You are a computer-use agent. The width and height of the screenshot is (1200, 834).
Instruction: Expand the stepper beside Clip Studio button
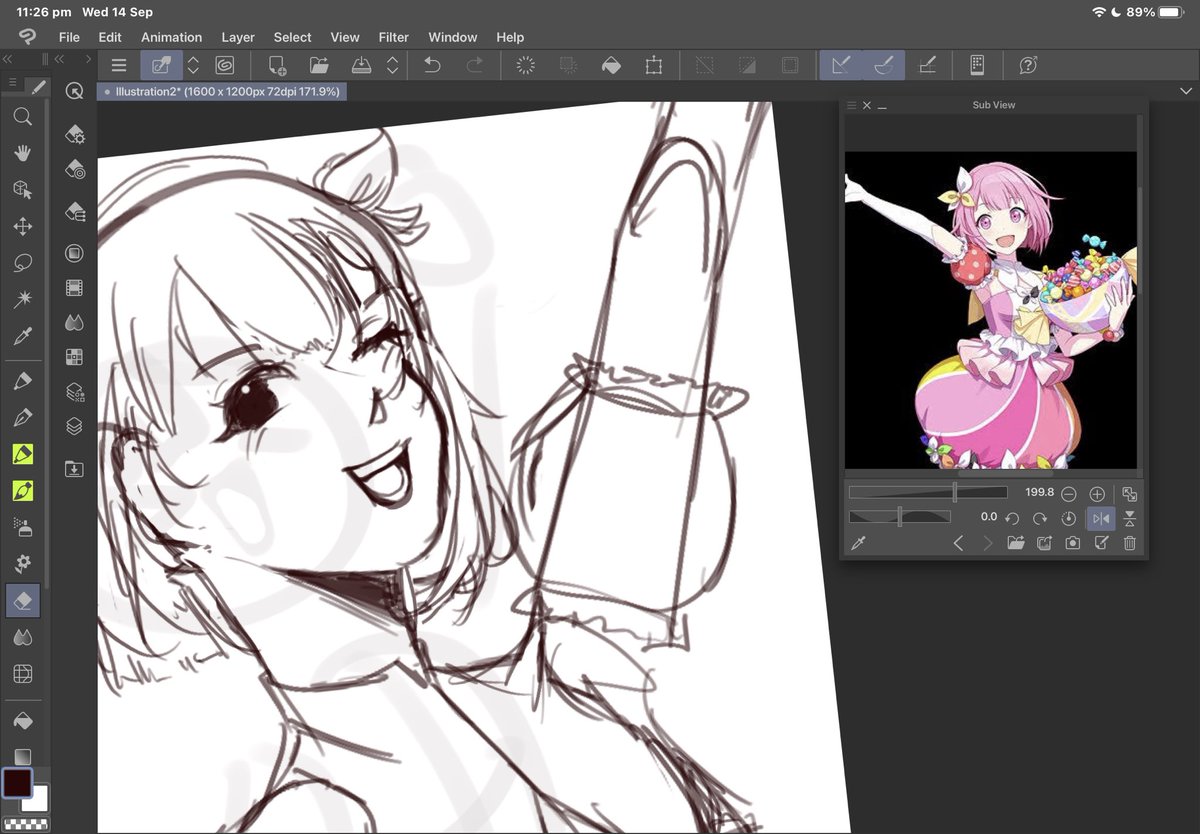point(194,65)
